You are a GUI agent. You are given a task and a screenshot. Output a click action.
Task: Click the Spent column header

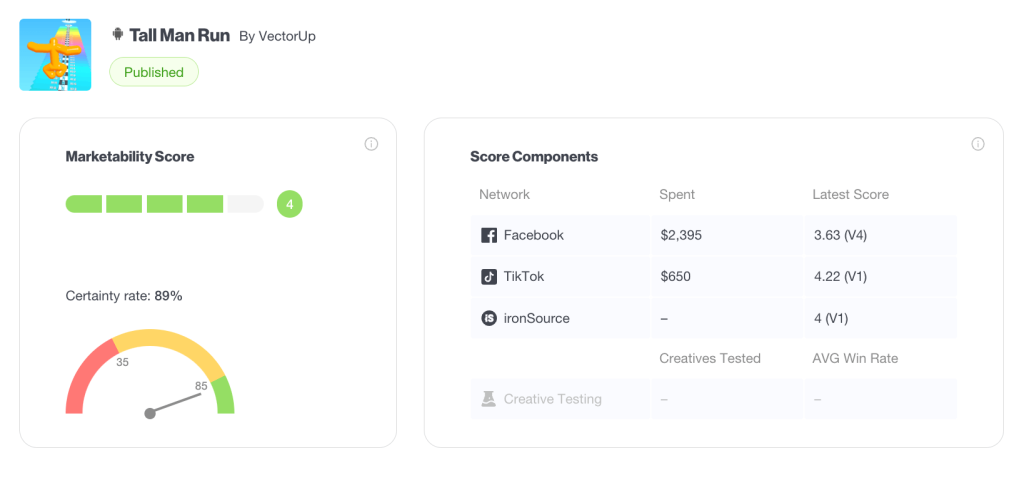(677, 194)
